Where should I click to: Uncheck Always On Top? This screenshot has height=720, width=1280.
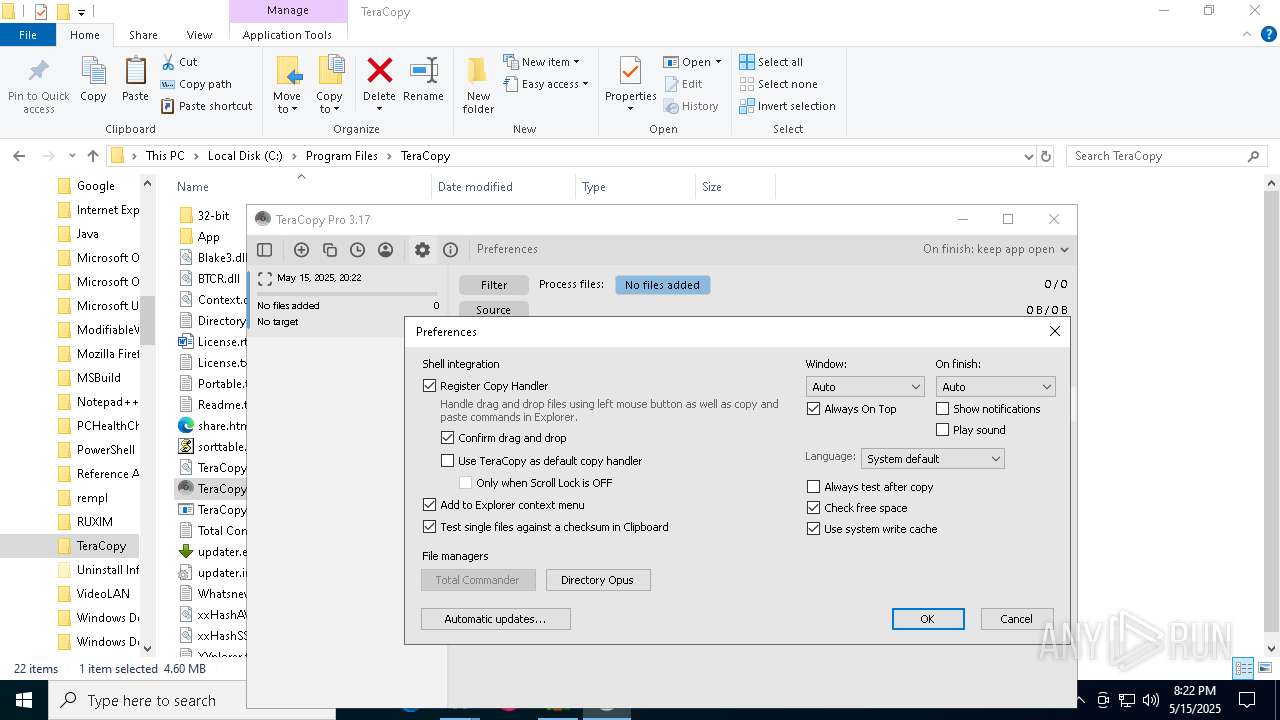coord(814,409)
